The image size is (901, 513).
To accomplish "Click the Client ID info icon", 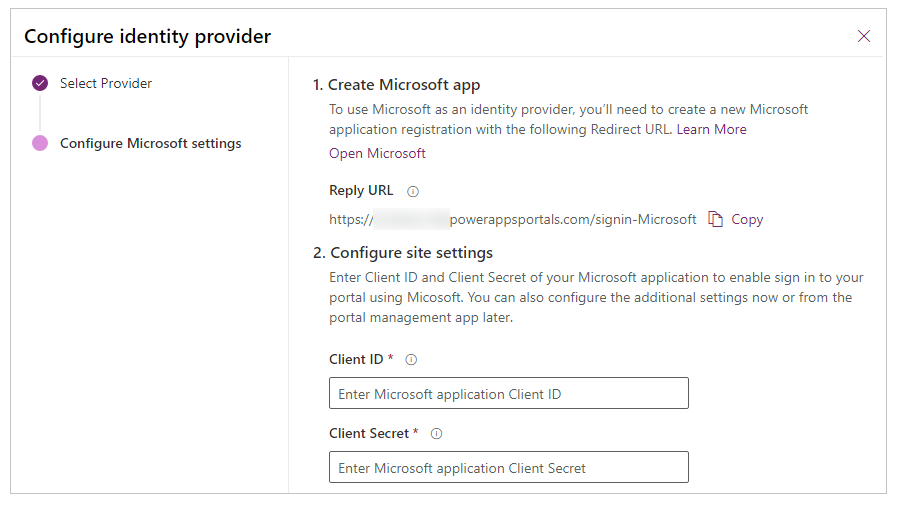I will click(411, 360).
